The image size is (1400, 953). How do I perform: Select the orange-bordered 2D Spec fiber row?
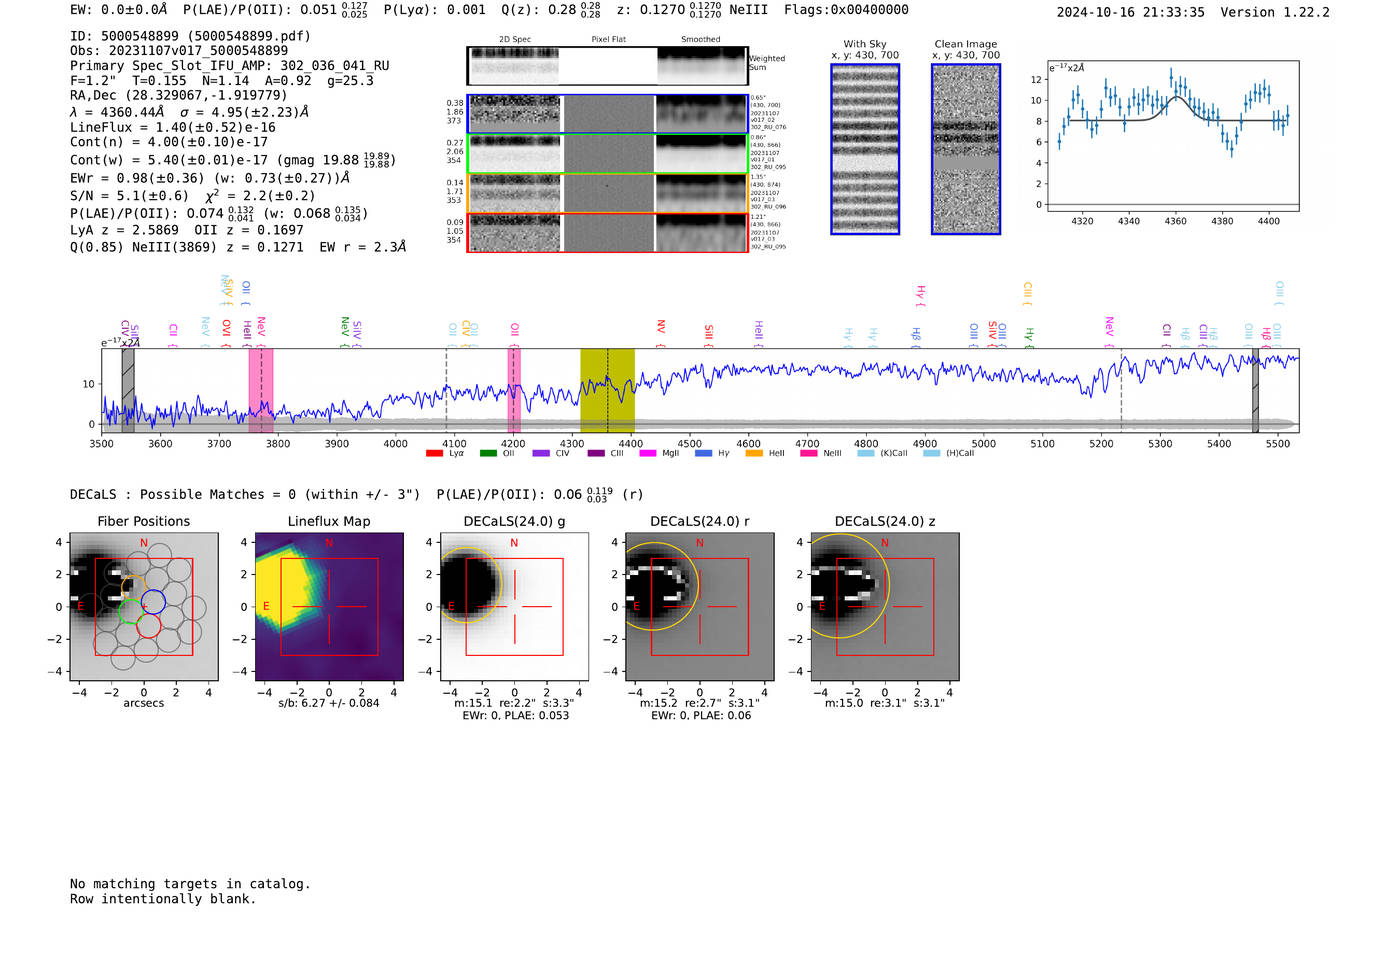pyautogui.click(x=607, y=193)
